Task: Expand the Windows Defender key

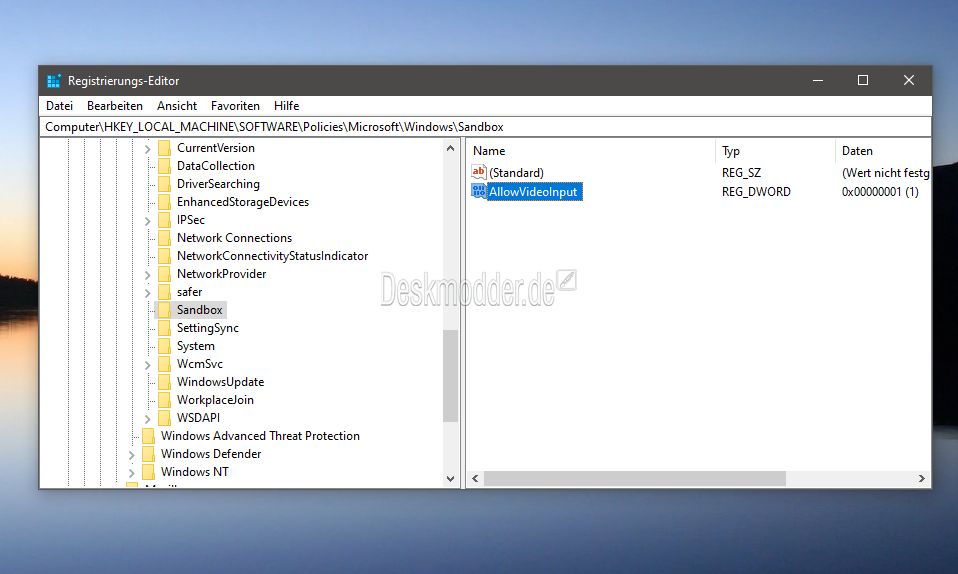Action: click(x=131, y=455)
